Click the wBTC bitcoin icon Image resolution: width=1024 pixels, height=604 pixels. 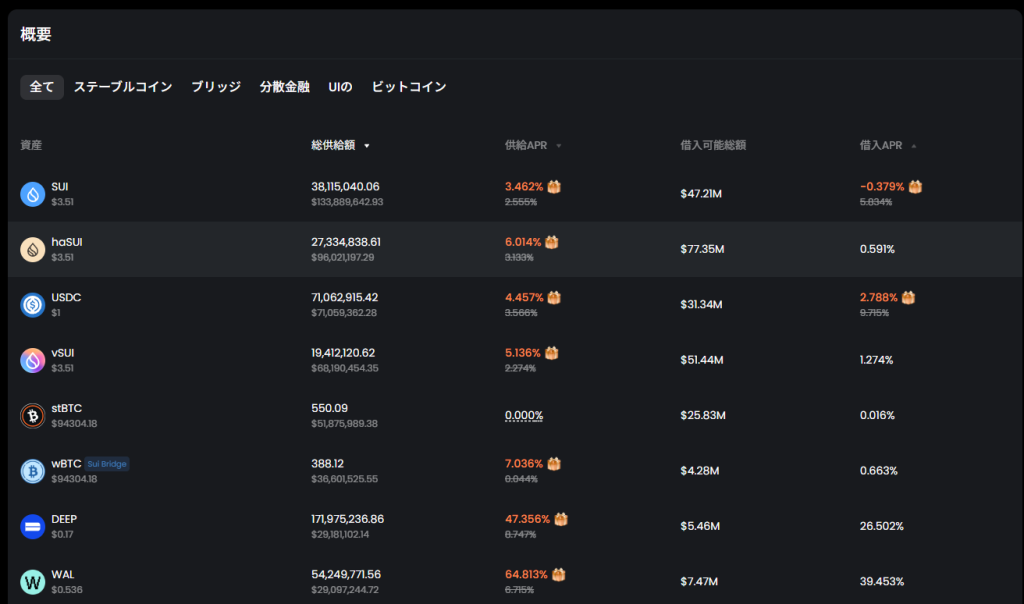tap(33, 471)
